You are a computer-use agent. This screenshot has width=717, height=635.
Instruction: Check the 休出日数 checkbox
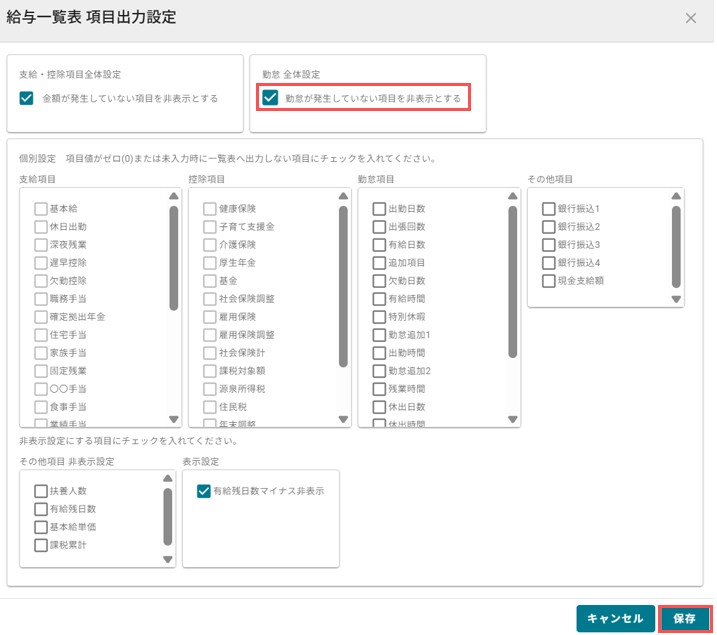(x=379, y=407)
